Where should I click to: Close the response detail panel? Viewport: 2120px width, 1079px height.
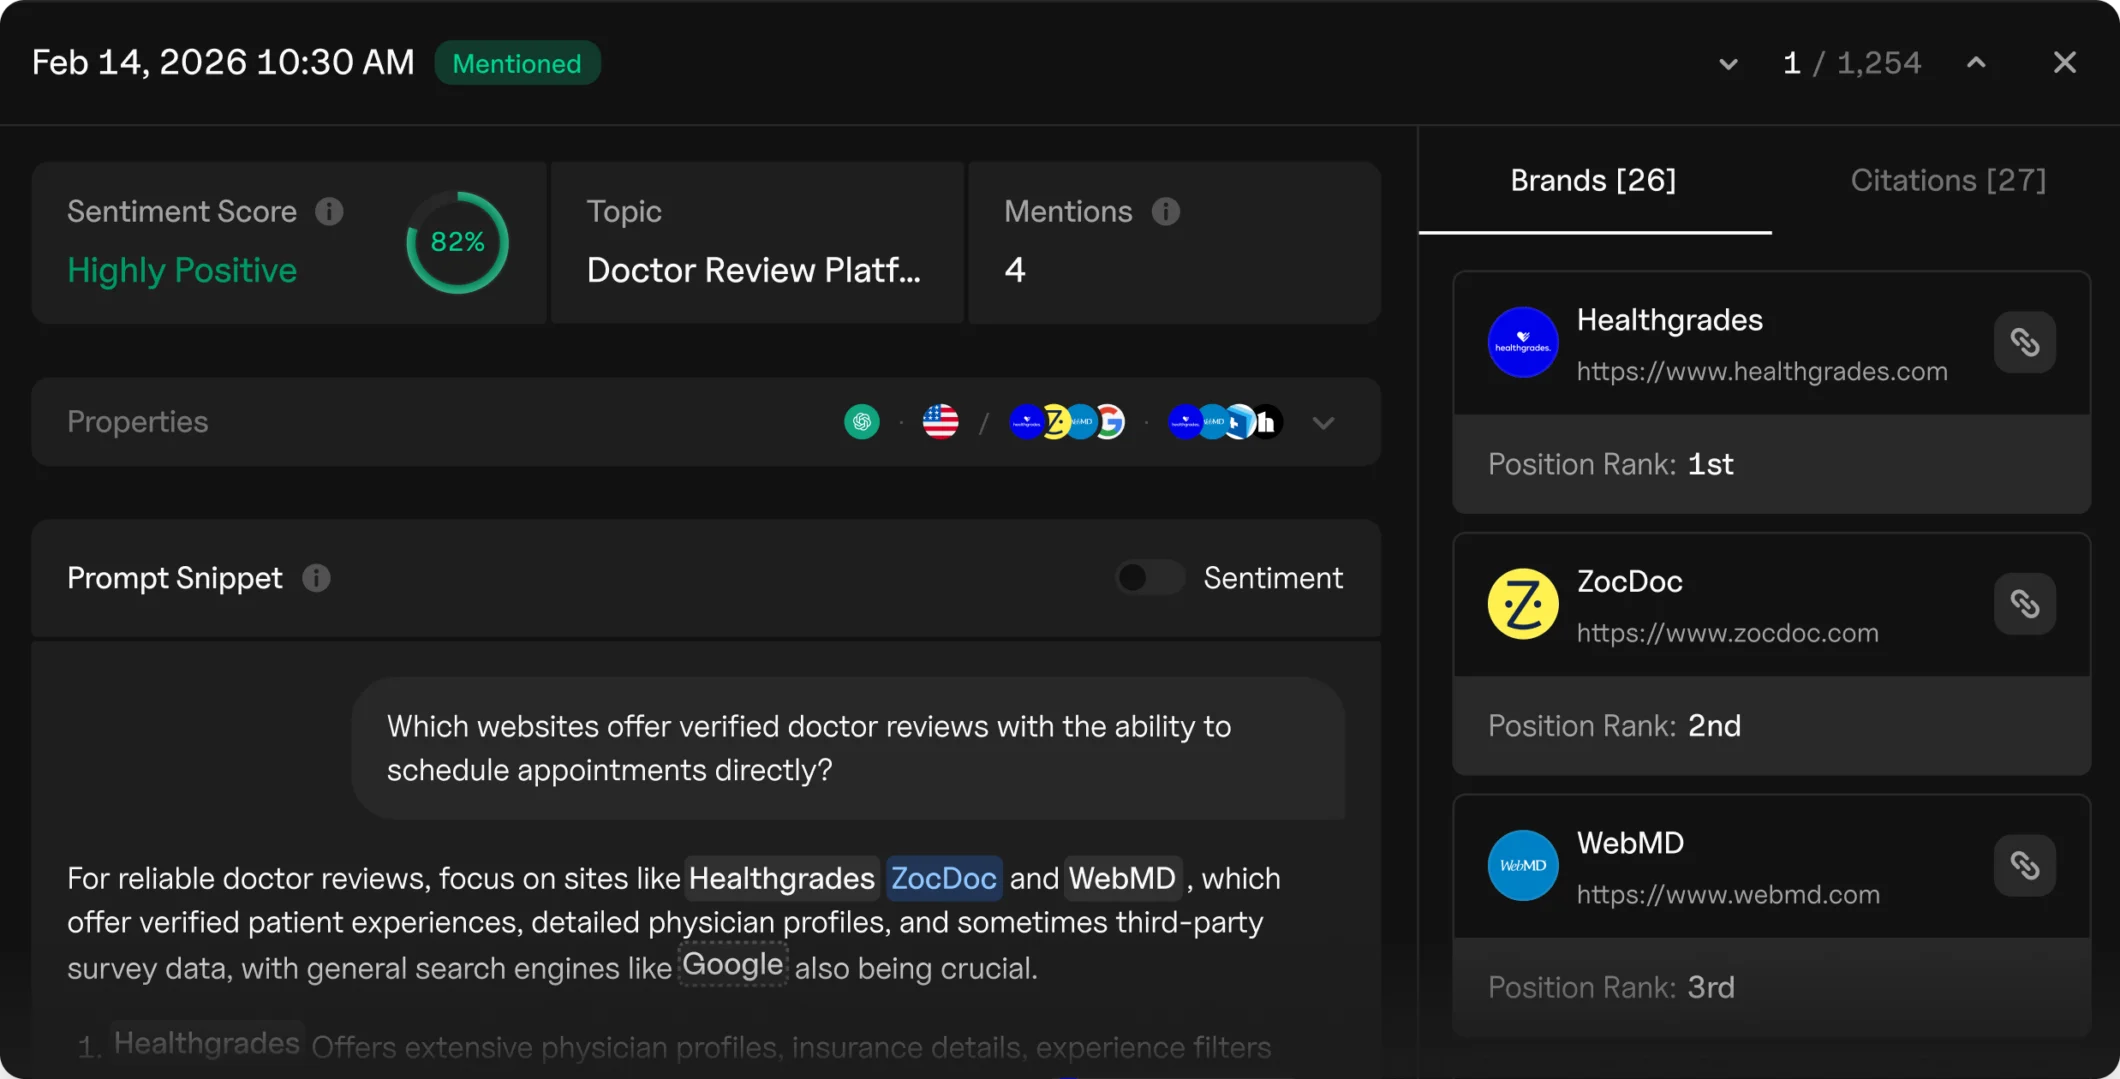point(2064,63)
